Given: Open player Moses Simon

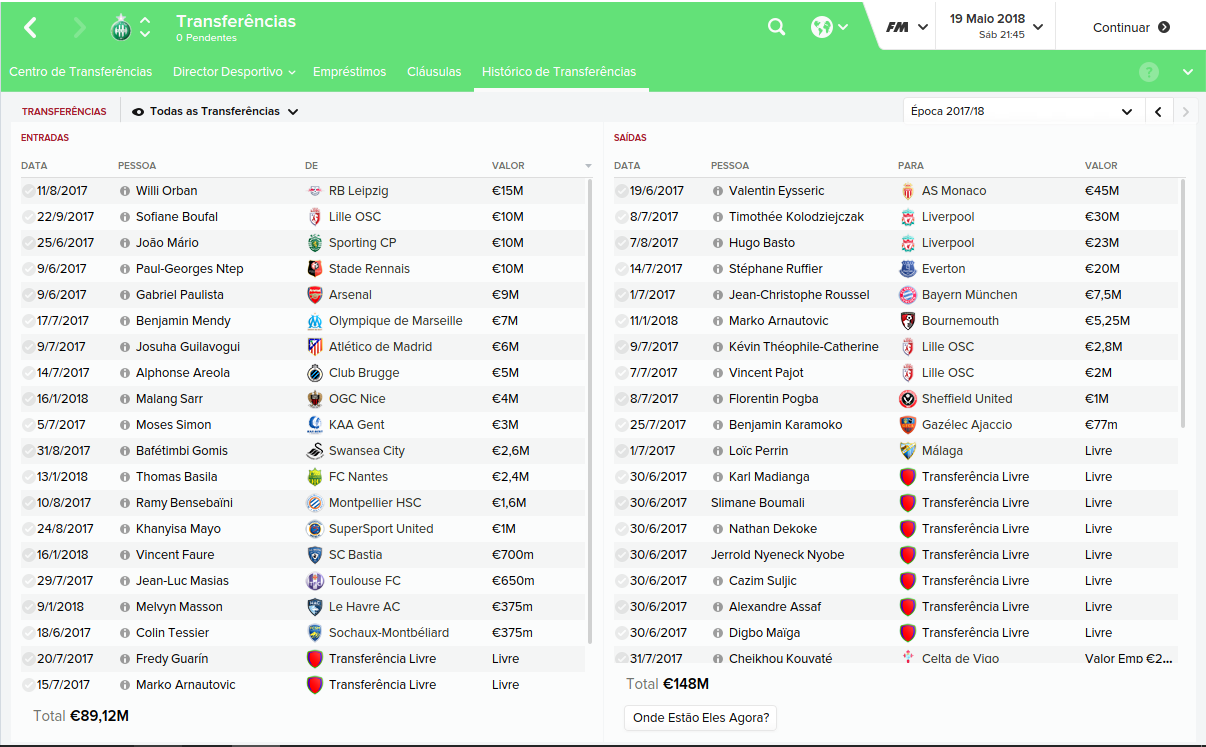Looking at the screenshot, I should click(173, 424).
